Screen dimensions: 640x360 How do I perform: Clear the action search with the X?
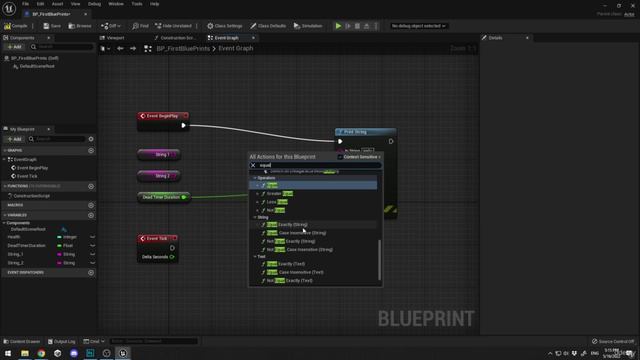253,165
